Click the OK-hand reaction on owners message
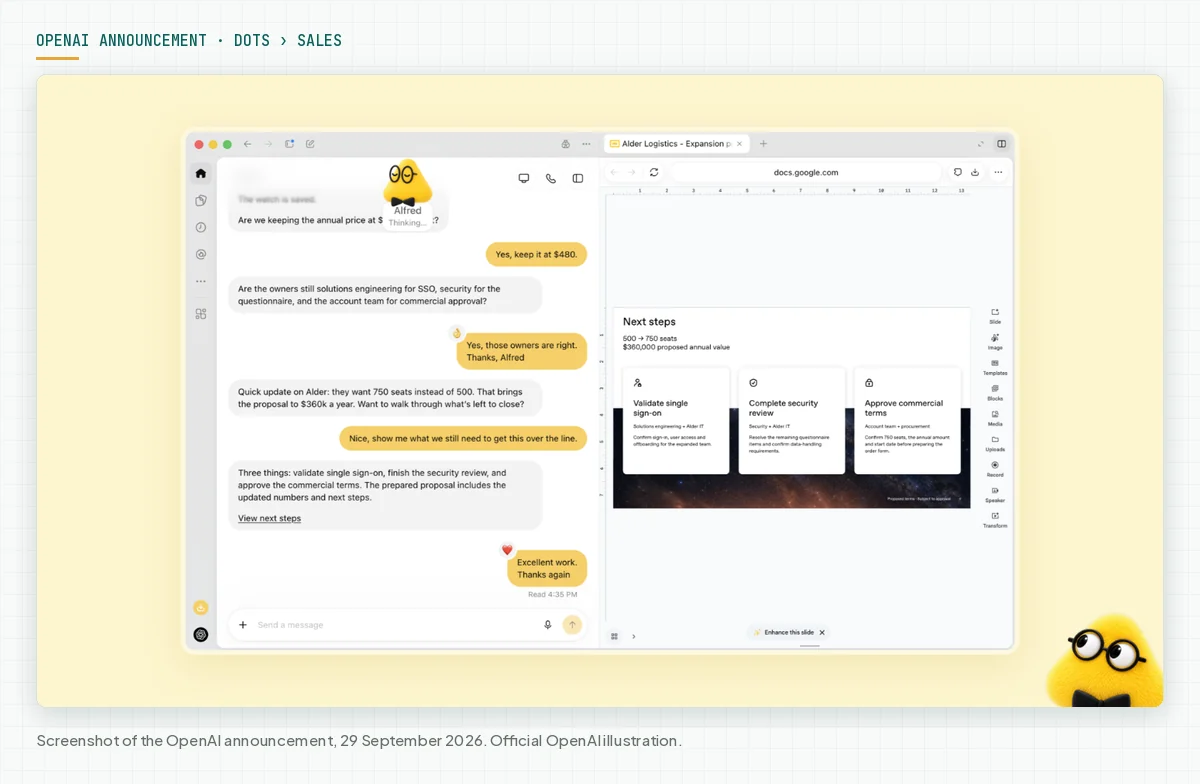Viewport: 1200px width, 784px height. coord(457,333)
